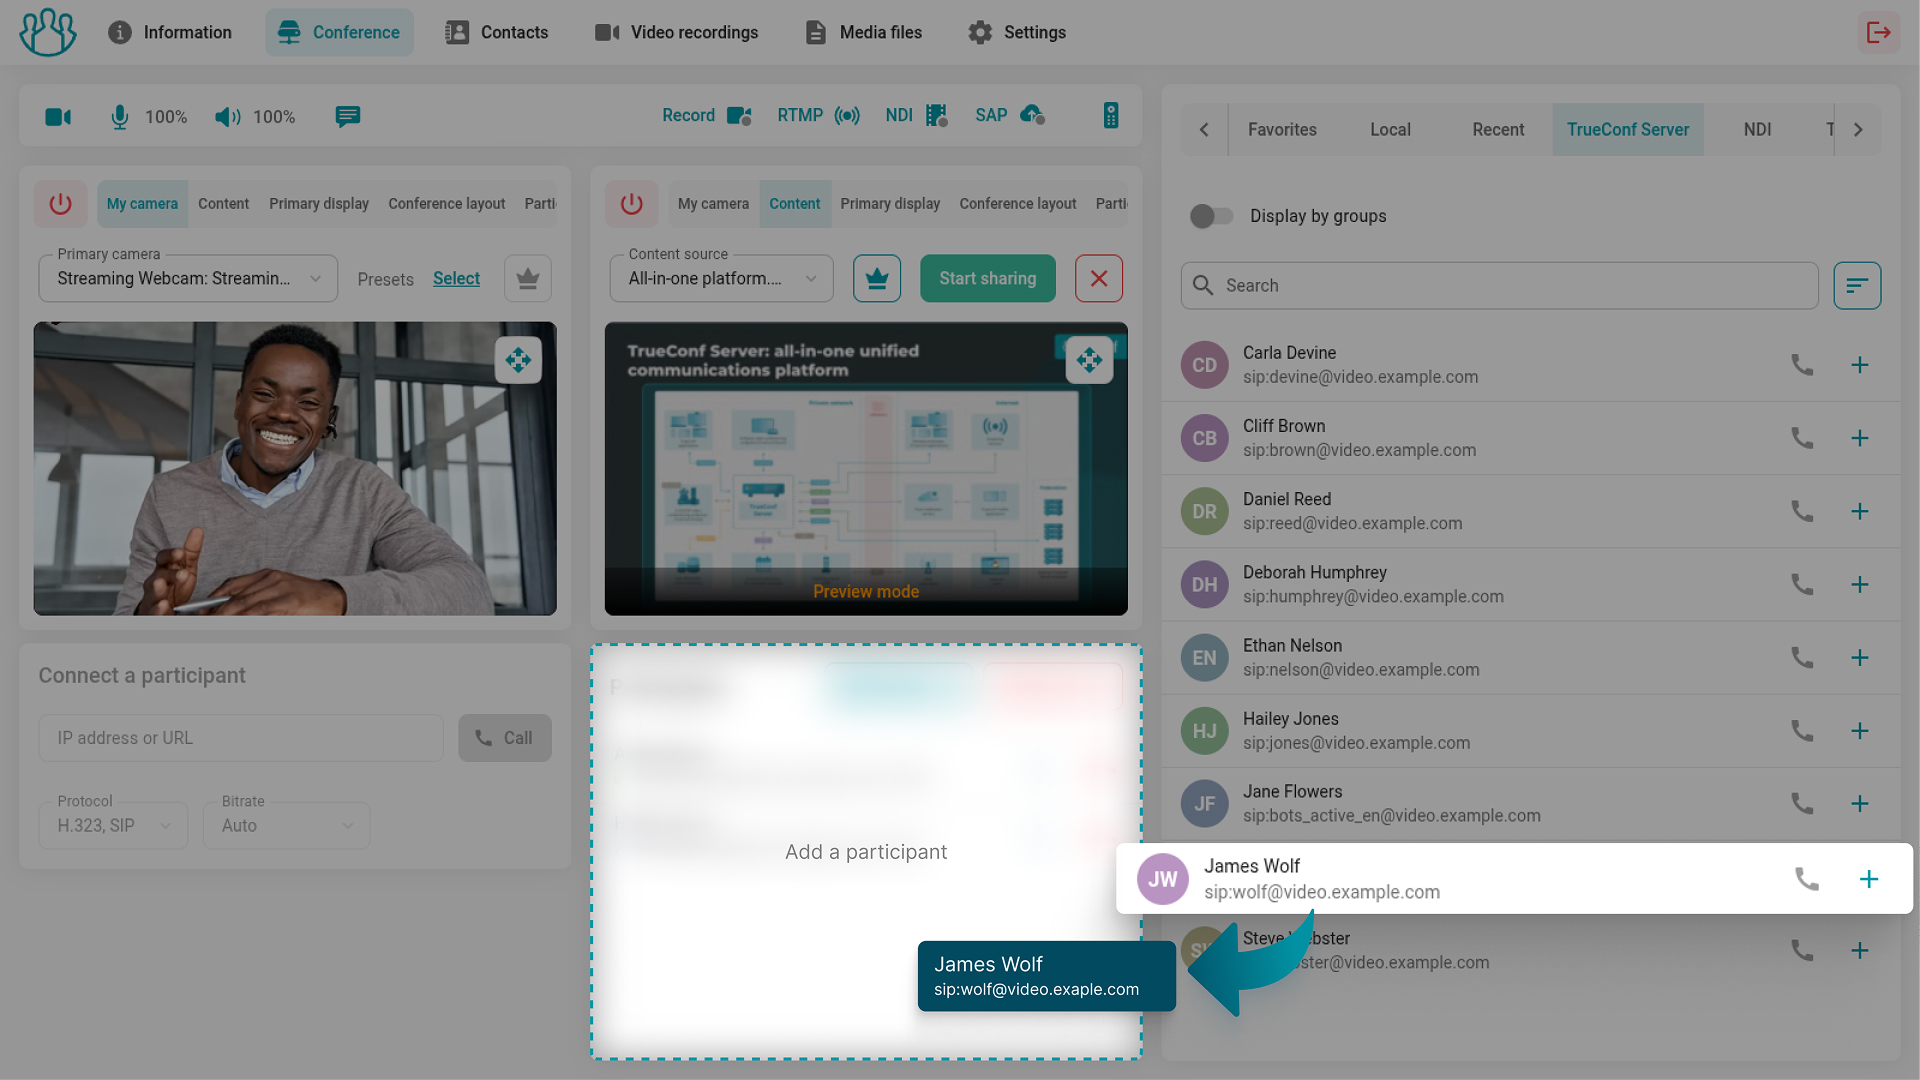Select Conference layout tab in first panel
The image size is (1920, 1080).
click(447, 204)
